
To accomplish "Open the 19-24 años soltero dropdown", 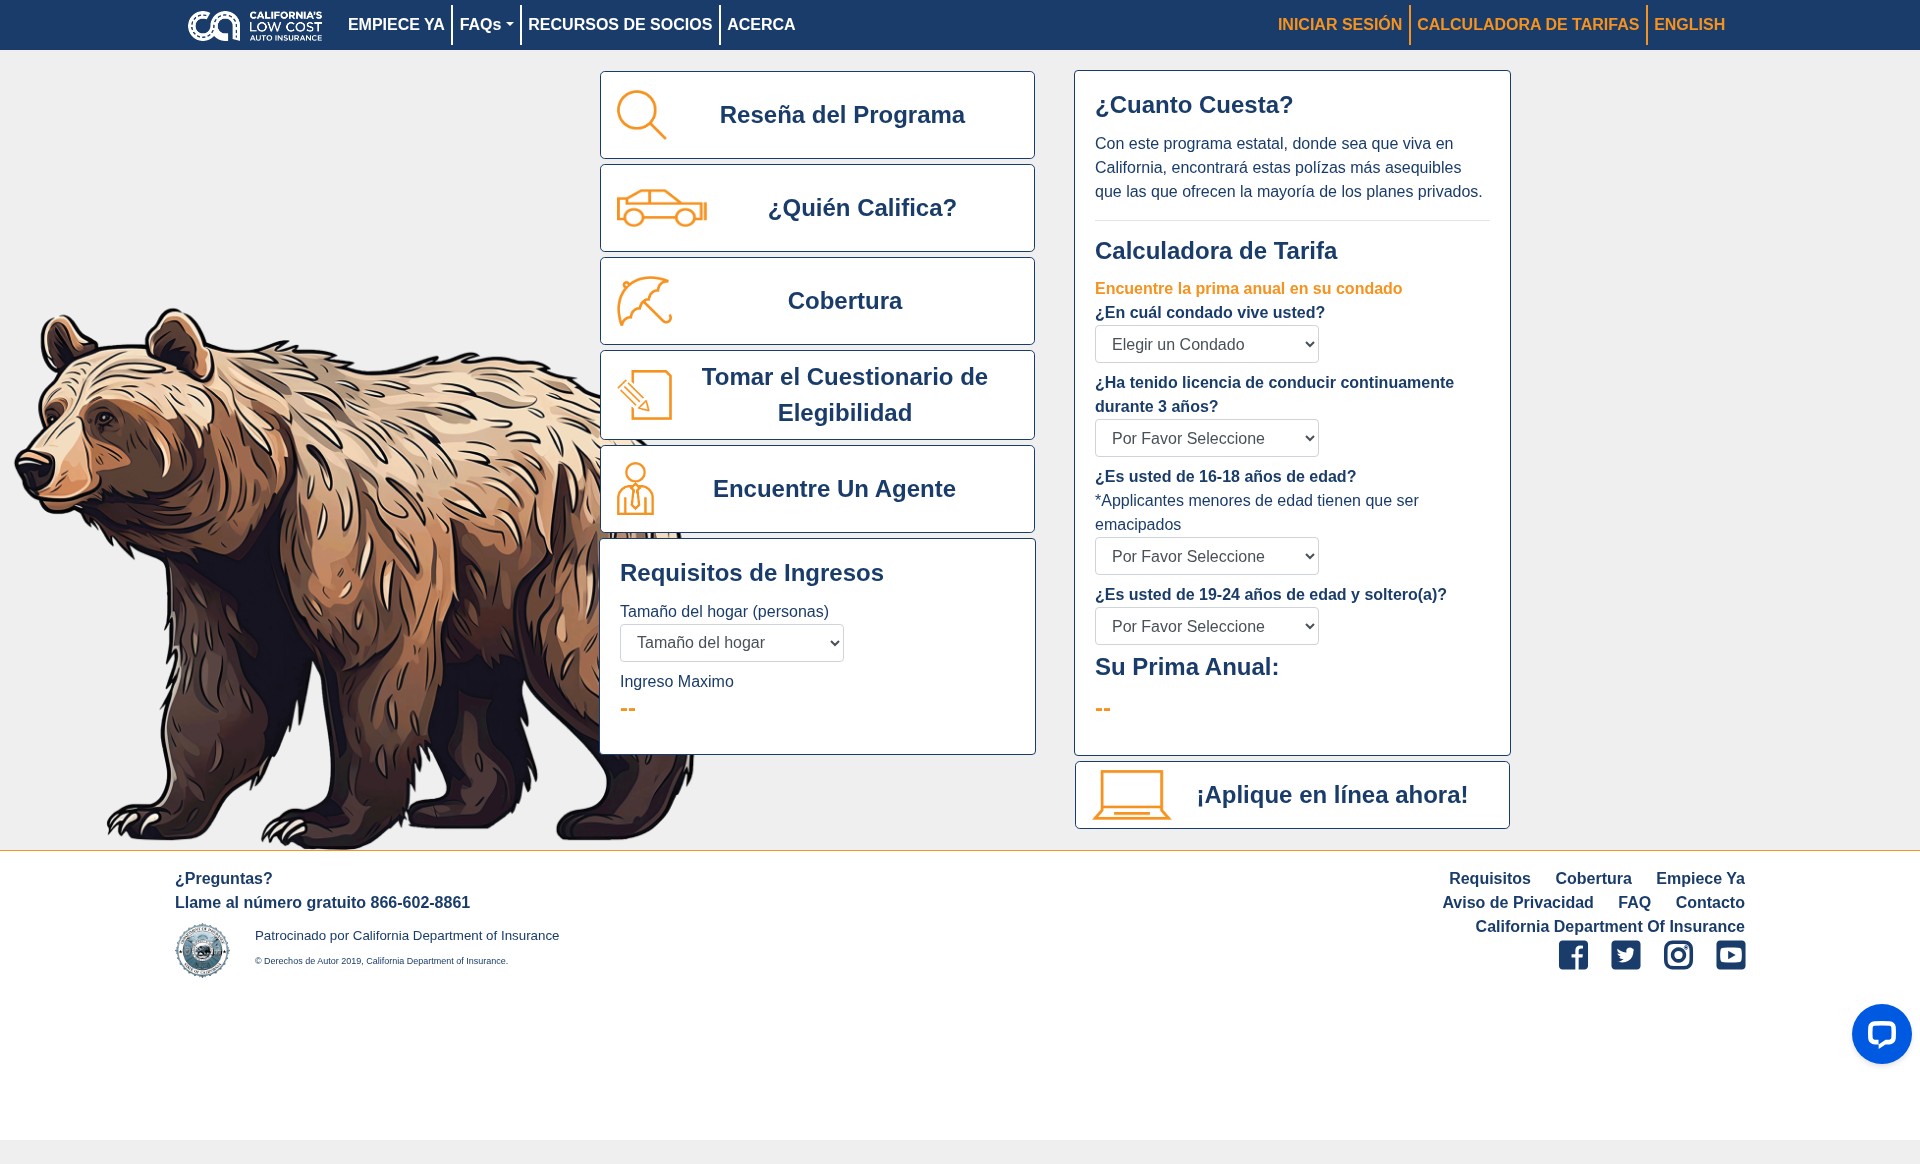I will (1207, 626).
